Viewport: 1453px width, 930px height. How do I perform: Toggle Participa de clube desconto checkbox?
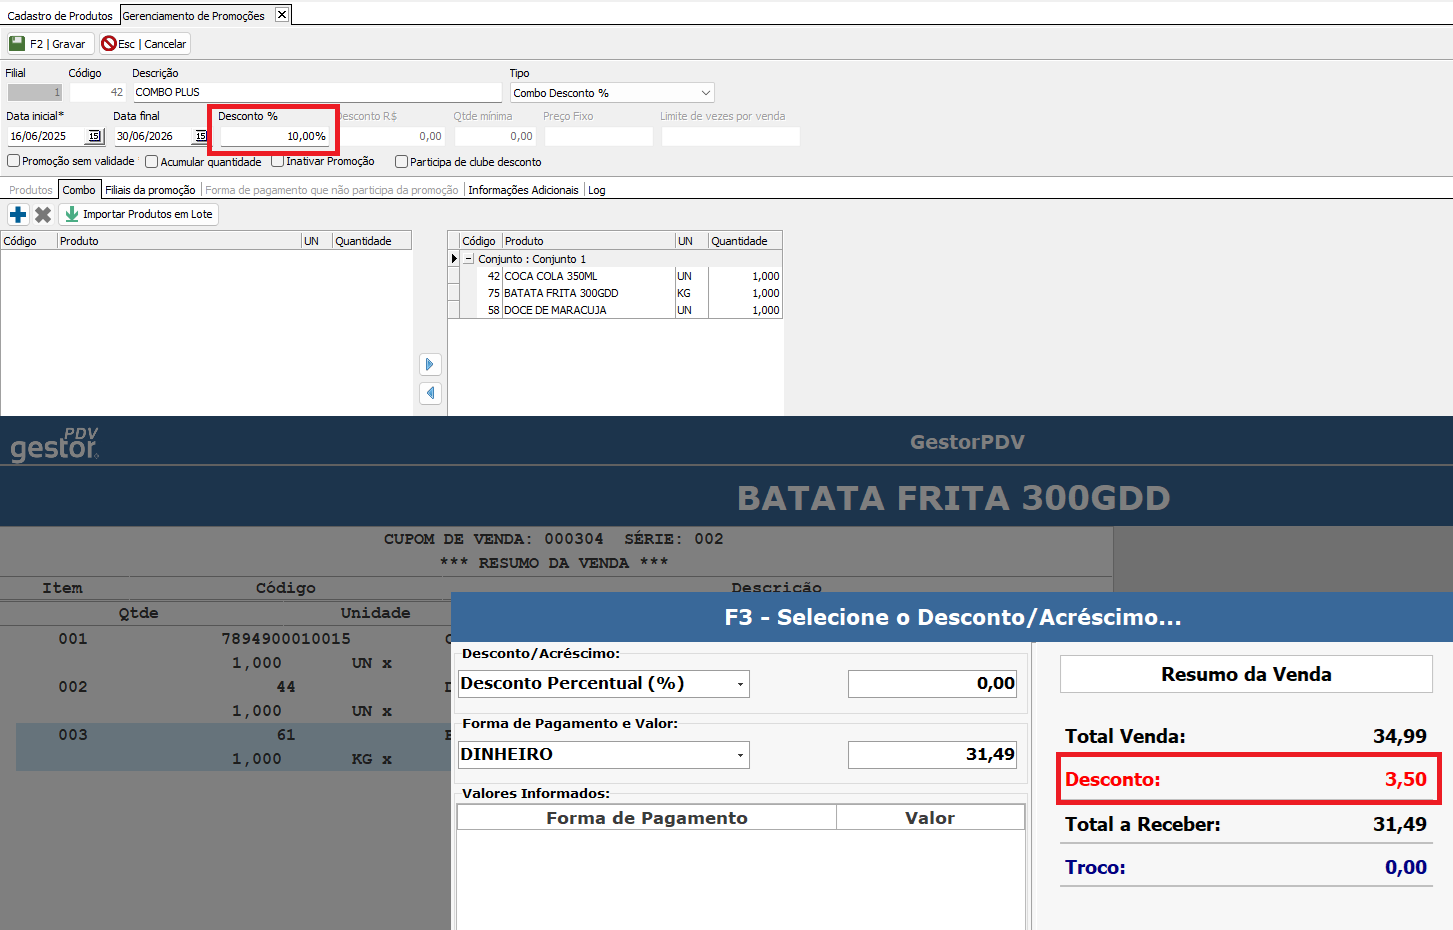401,162
